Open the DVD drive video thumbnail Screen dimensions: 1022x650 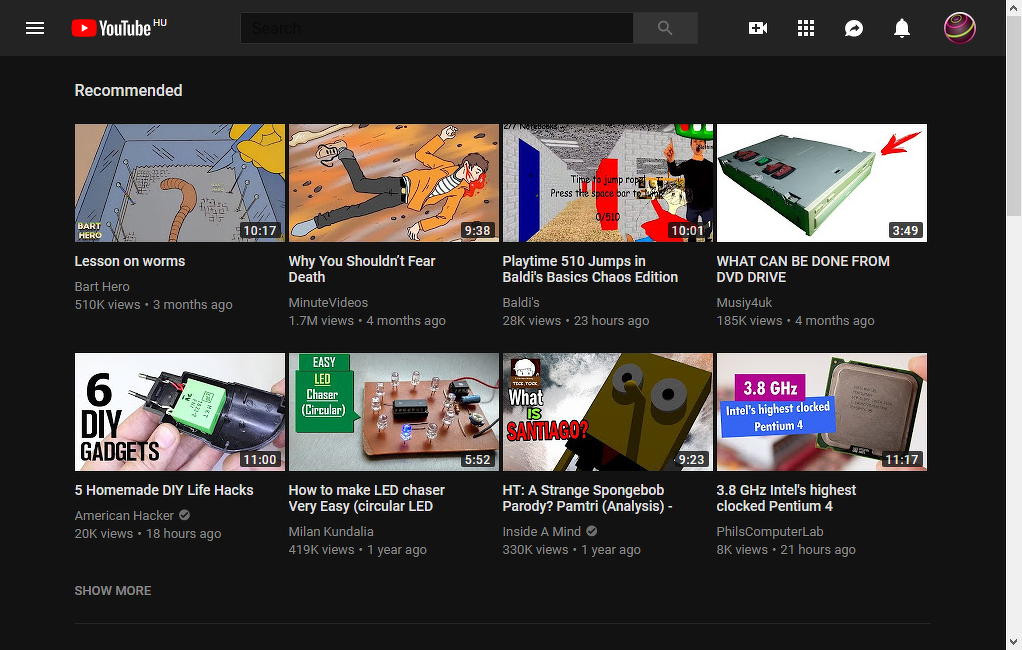[x=822, y=183]
